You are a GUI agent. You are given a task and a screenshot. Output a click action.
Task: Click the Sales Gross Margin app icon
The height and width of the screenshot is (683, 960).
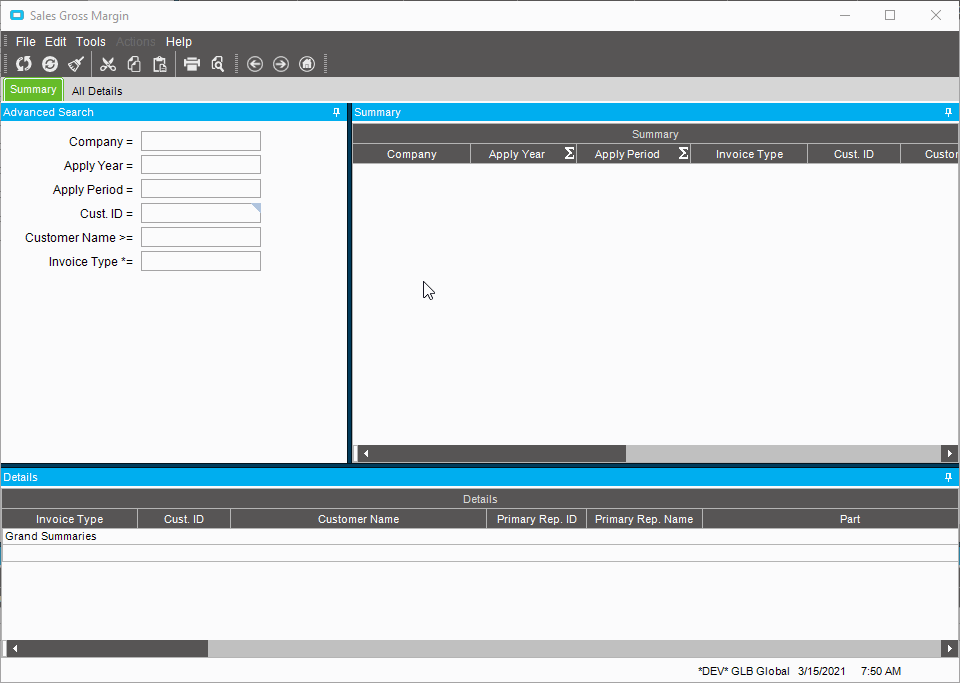coord(17,15)
